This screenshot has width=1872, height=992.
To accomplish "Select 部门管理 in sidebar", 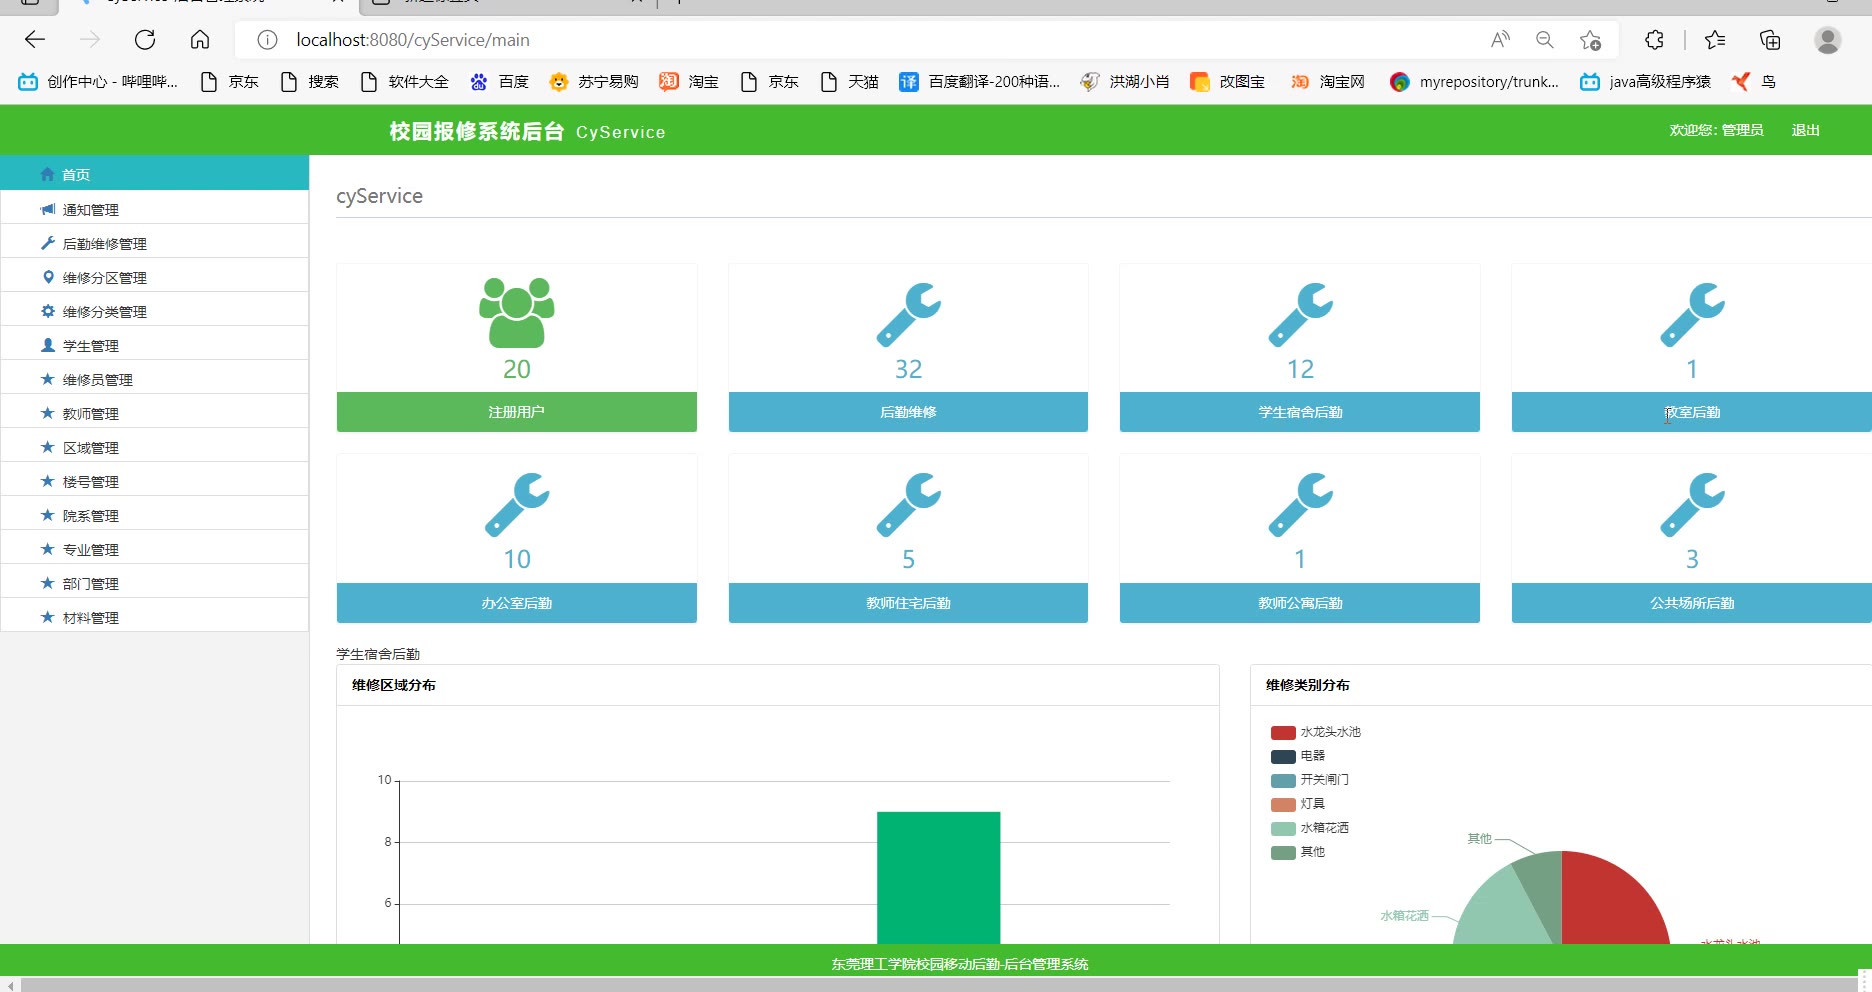I will coord(155,583).
